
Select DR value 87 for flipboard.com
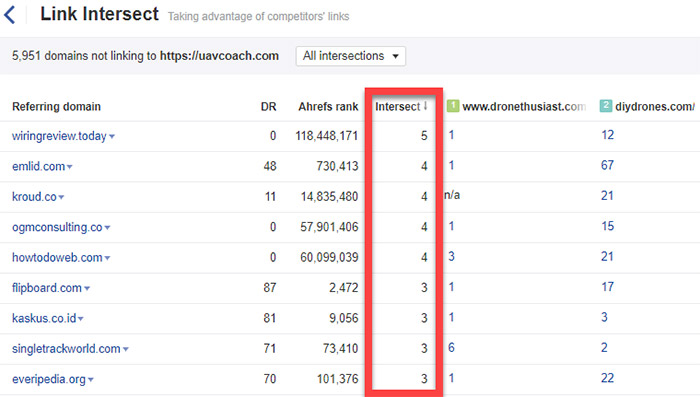point(270,288)
